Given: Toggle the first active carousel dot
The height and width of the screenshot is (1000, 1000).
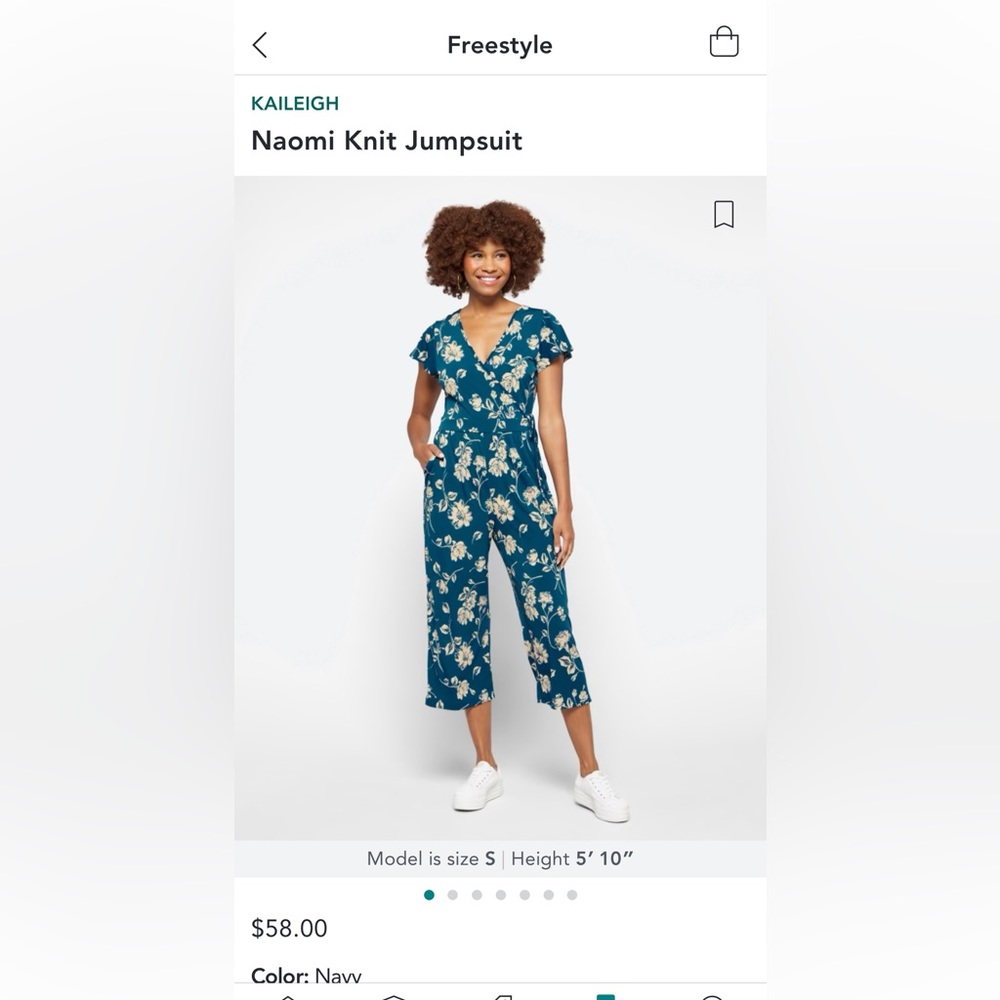Looking at the screenshot, I should [x=429, y=895].
